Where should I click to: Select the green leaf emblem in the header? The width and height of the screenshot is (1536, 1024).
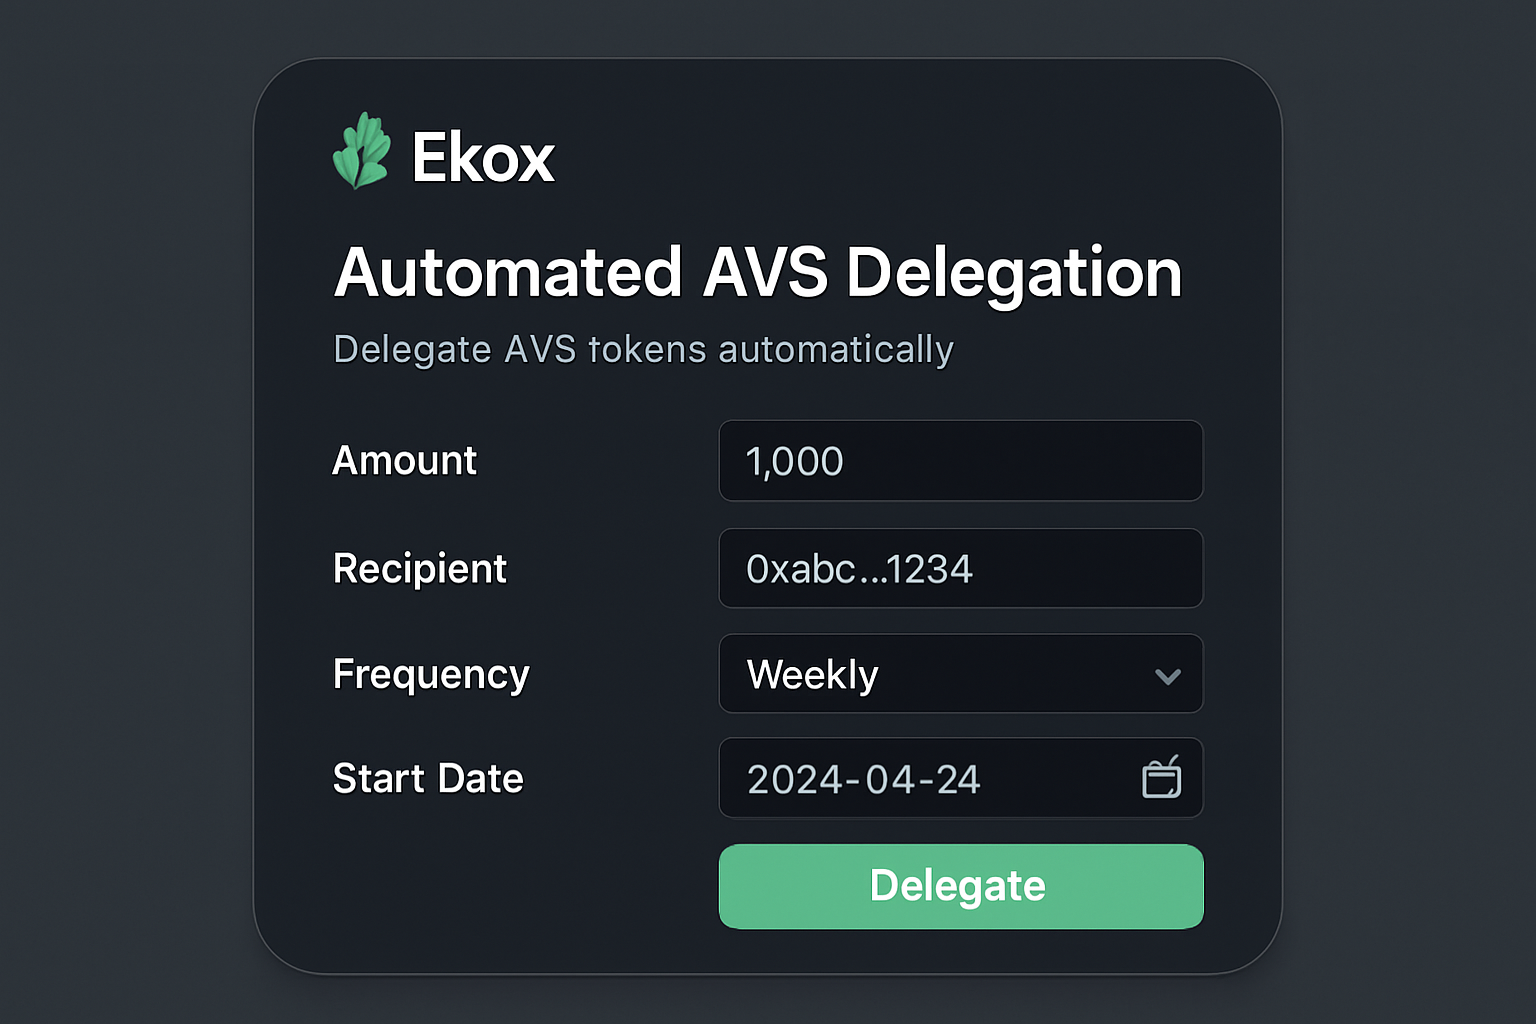click(364, 150)
